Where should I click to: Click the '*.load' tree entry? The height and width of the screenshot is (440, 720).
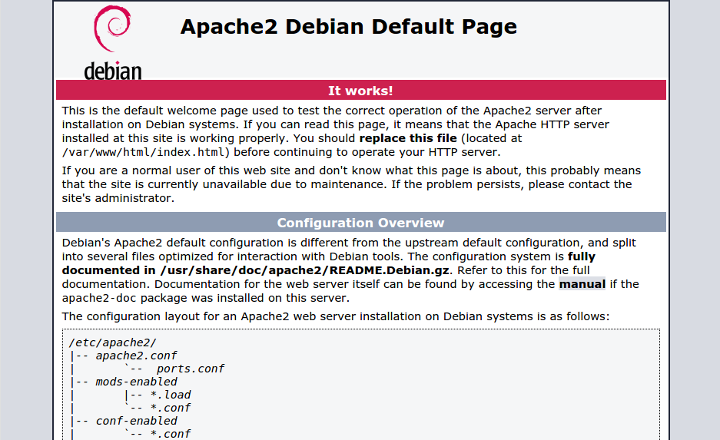tap(170, 395)
